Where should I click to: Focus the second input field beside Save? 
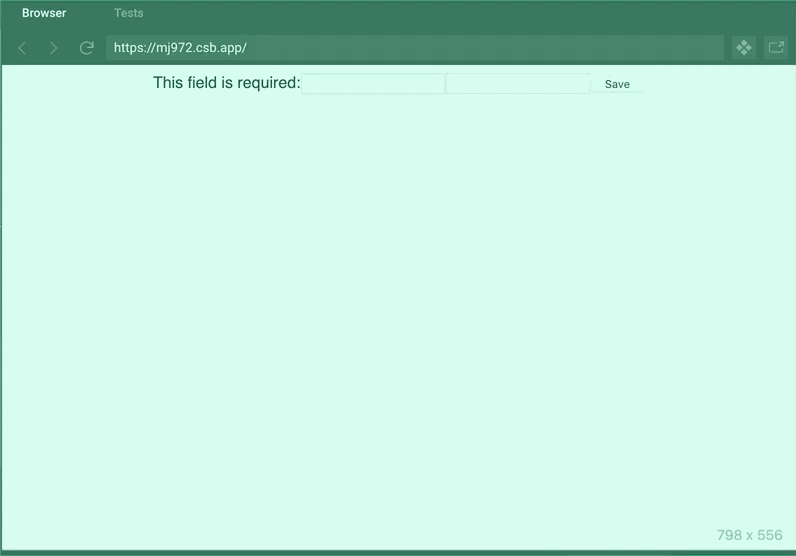[518, 84]
